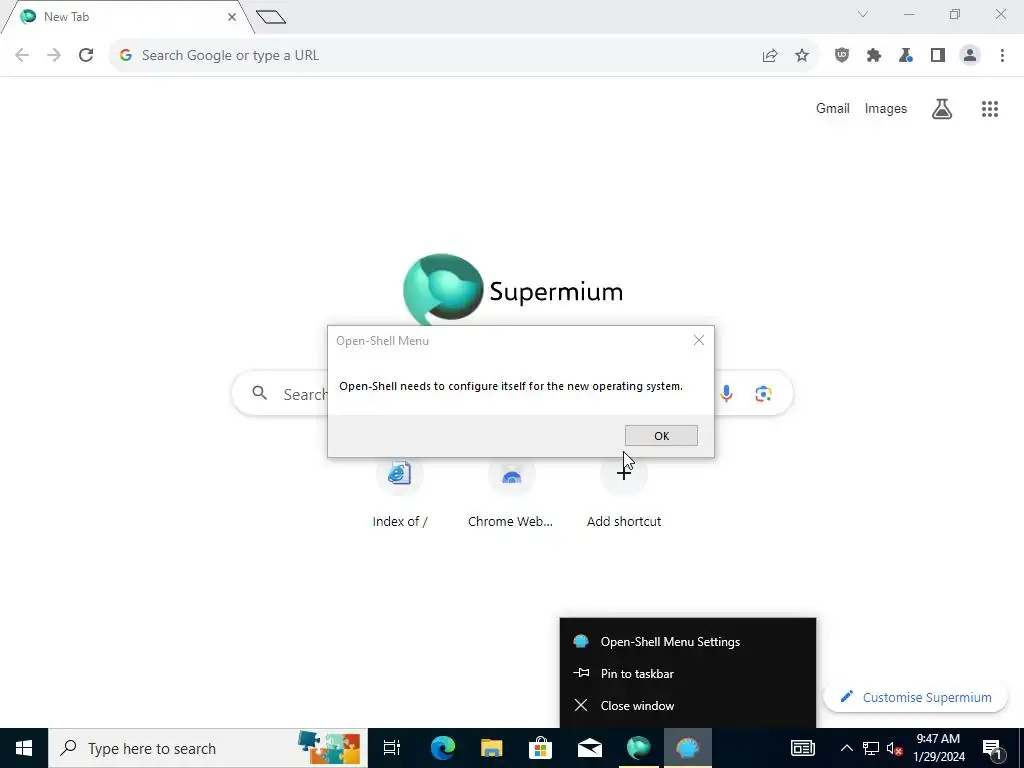The width and height of the screenshot is (1024, 768).
Task: Open the three-dot browser menu
Action: (x=1002, y=56)
